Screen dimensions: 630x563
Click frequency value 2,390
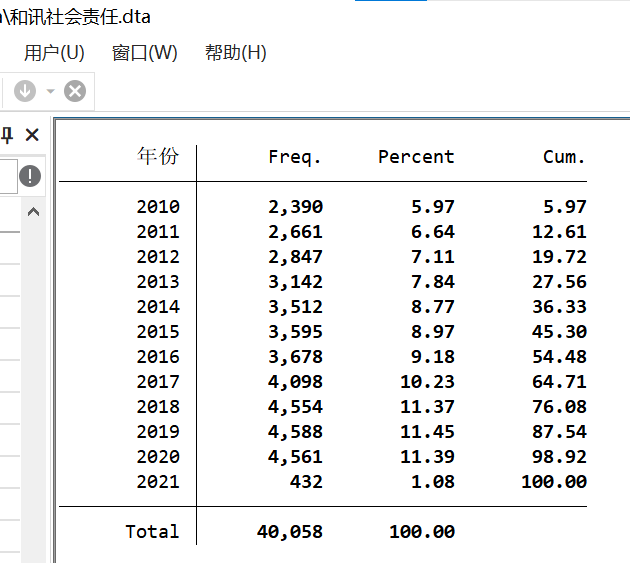pyautogui.click(x=295, y=207)
